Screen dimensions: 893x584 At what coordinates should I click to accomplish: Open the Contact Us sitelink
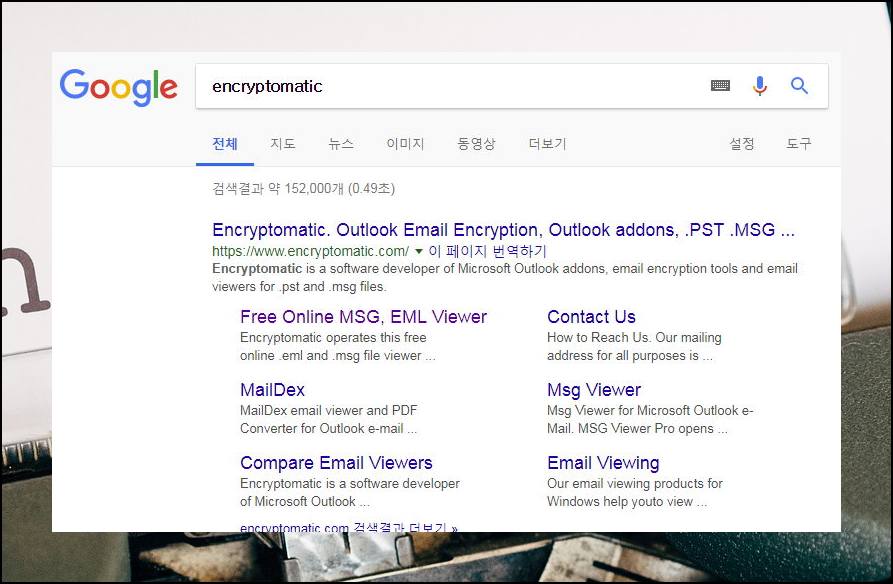[x=591, y=317]
